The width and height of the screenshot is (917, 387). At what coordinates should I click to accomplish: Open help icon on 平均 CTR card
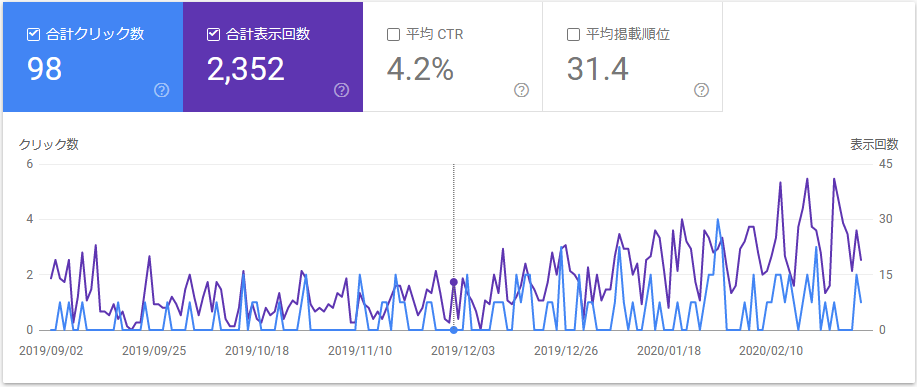point(522,90)
